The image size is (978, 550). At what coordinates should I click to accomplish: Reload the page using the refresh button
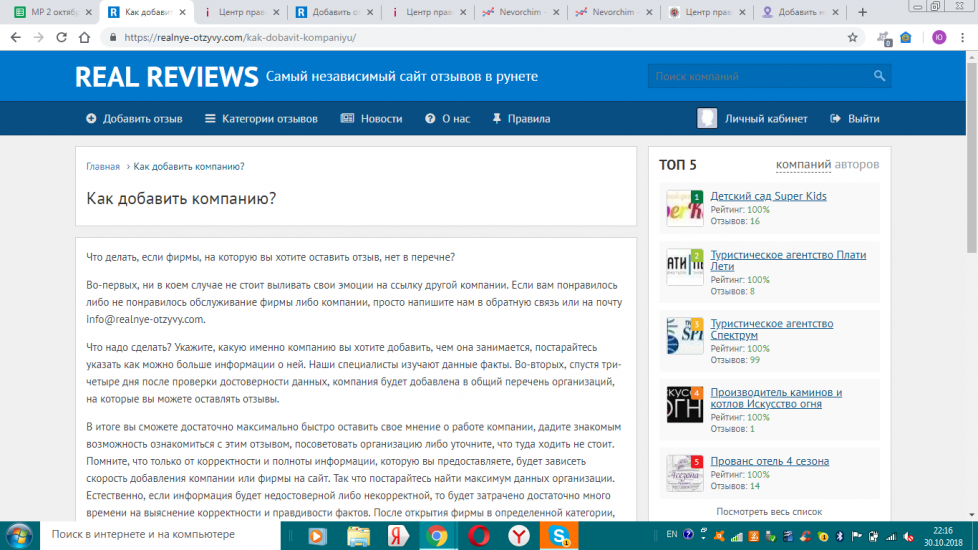point(61,37)
